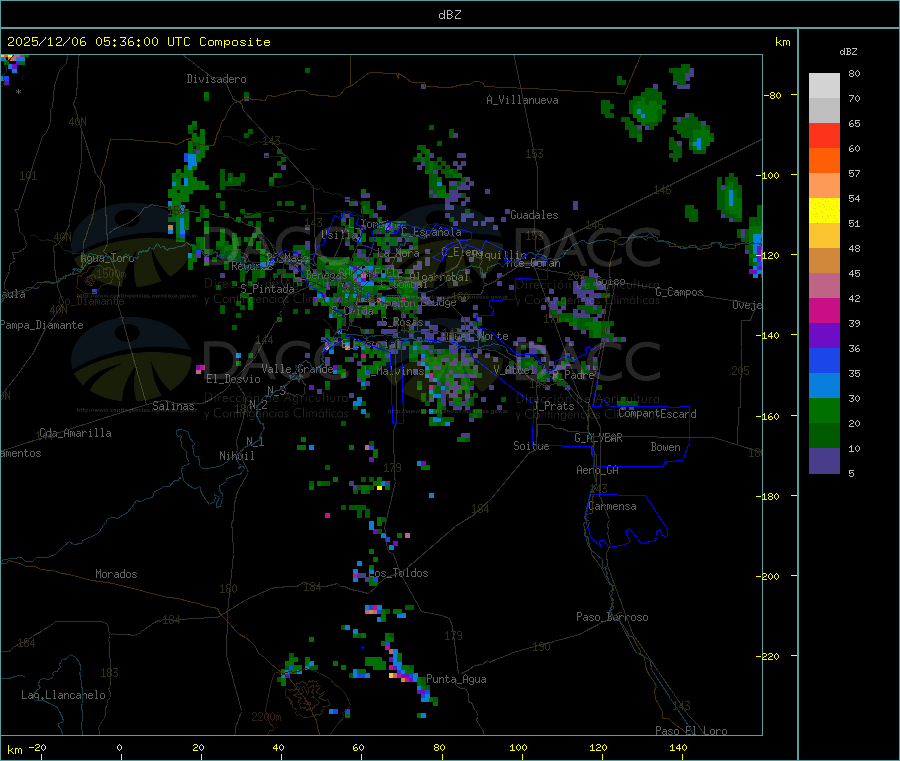Click the timestamp 2025/12/06 05:36:00 UTC Composite

coord(138,42)
